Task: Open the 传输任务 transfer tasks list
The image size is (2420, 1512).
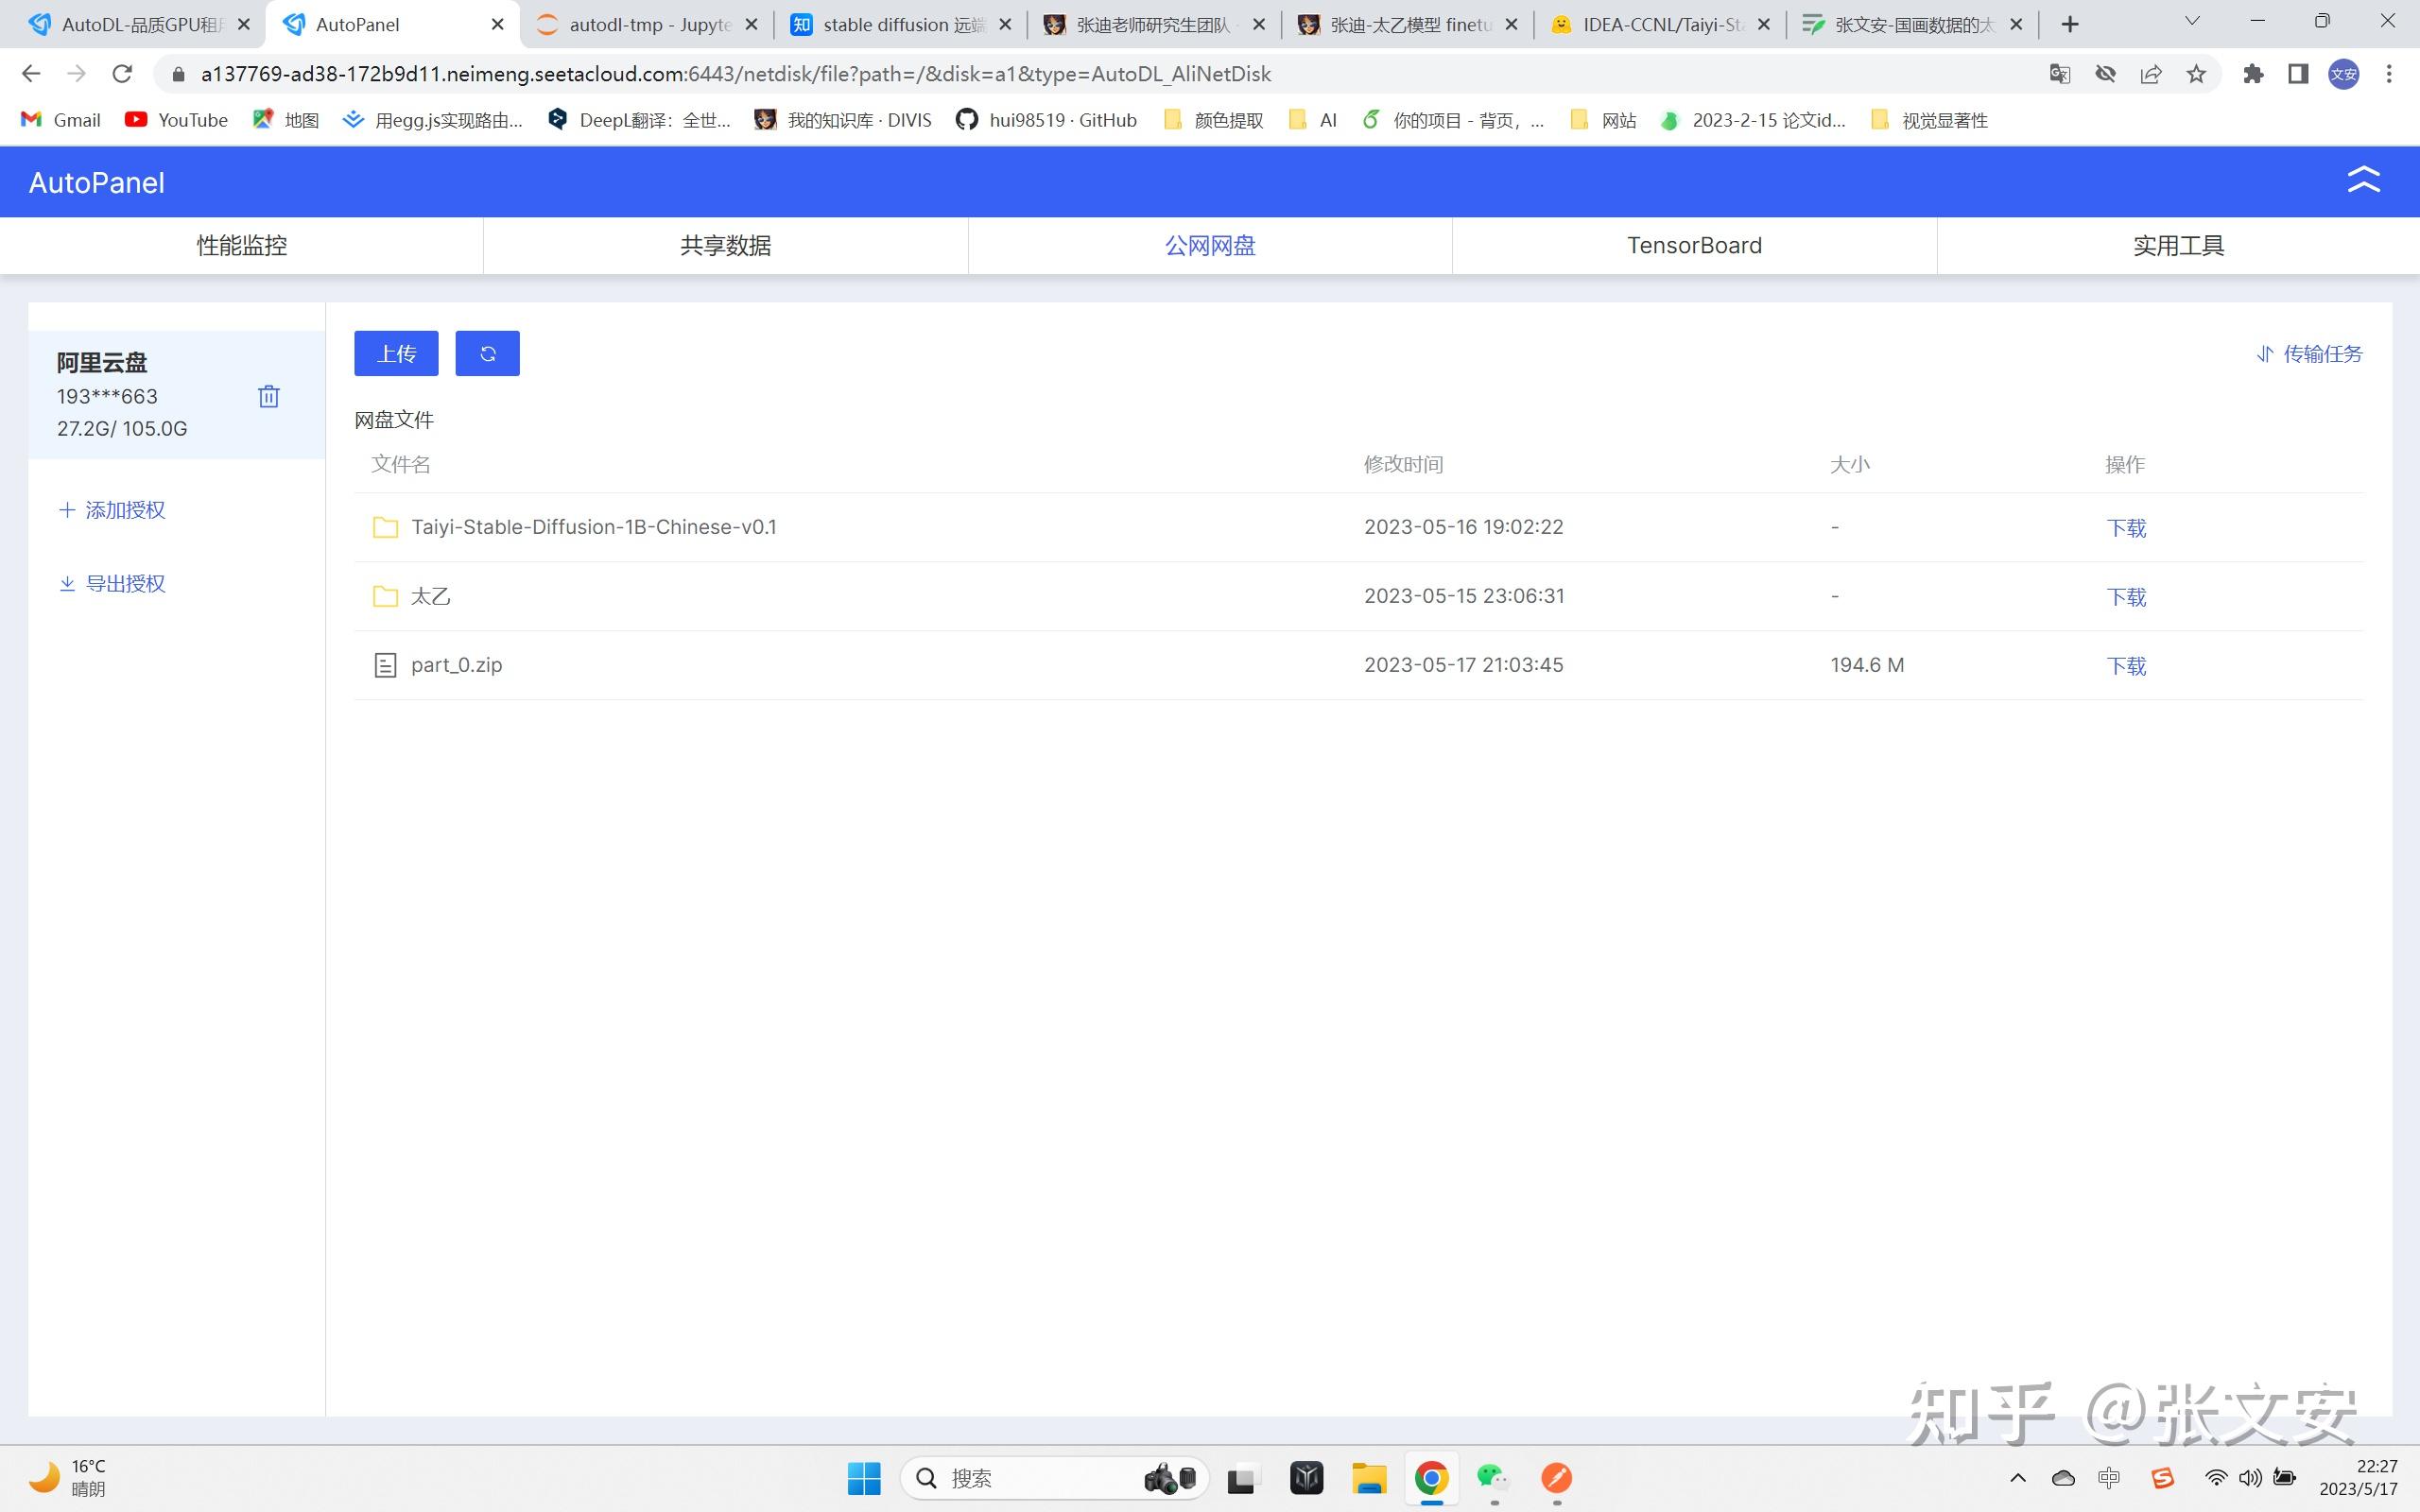Action: click(2310, 354)
